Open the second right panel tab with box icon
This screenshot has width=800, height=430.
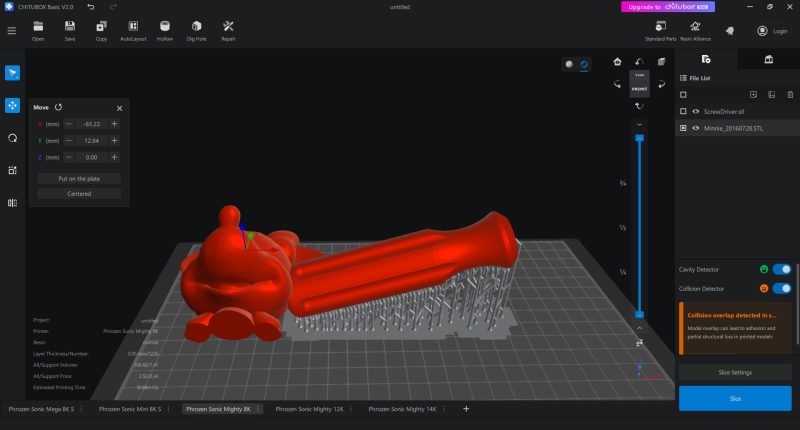click(768, 59)
